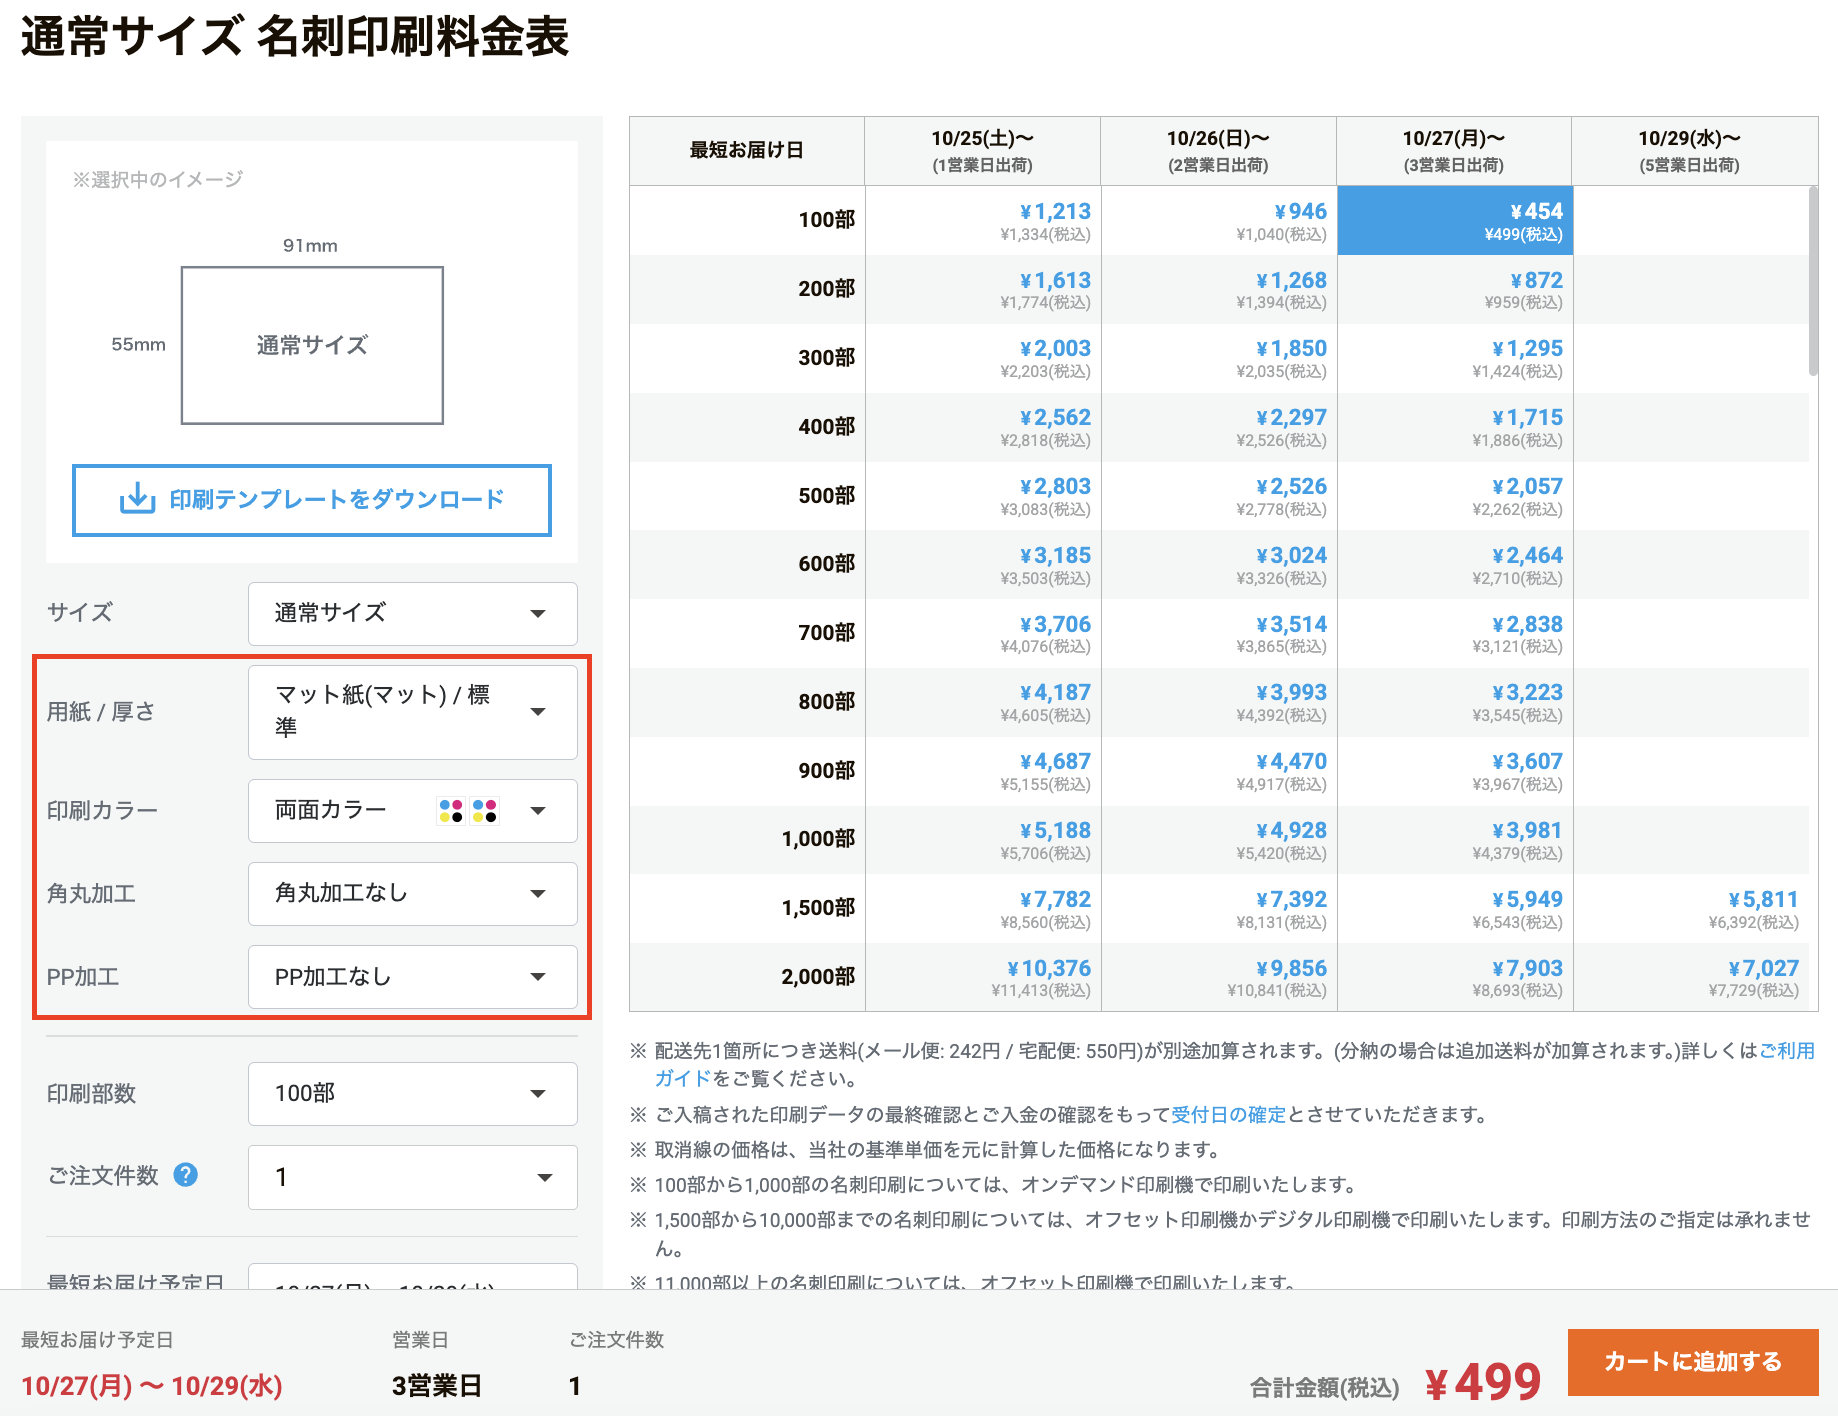This screenshot has height=1416, width=1838.
Task: Open the PP加工 dropdown
Action: click(x=412, y=977)
